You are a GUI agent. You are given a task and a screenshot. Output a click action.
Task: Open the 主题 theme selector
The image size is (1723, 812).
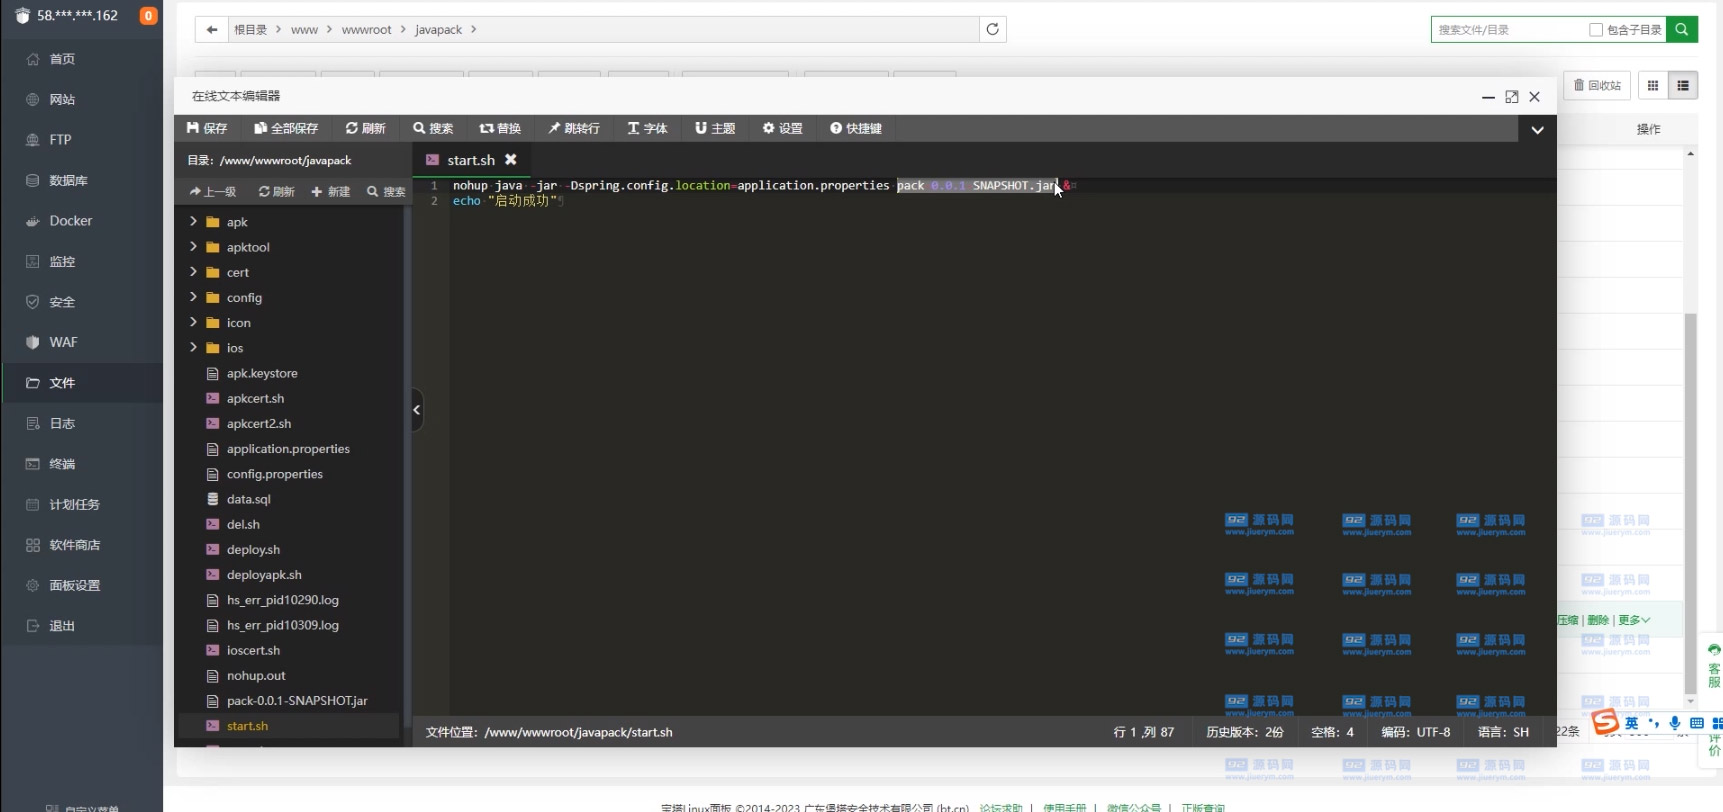[x=715, y=128]
